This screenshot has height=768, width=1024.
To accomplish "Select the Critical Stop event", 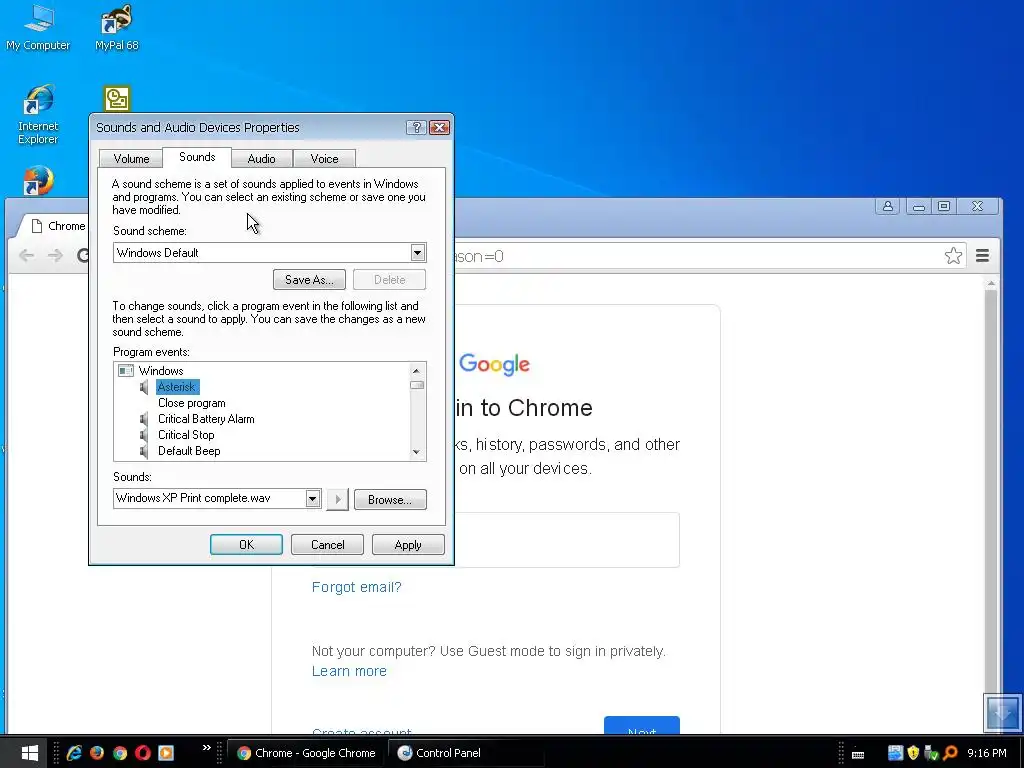I will coord(186,435).
